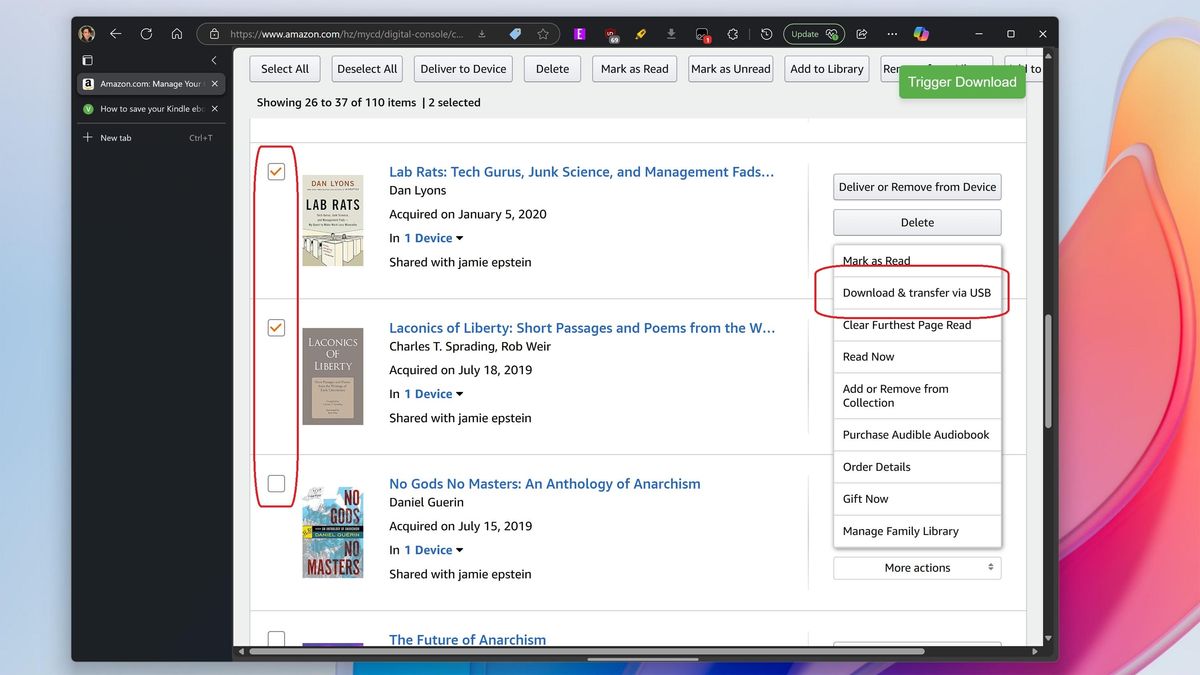Select Read Now from the actions menu
This screenshot has width=1200, height=675.
[x=917, y=357]
